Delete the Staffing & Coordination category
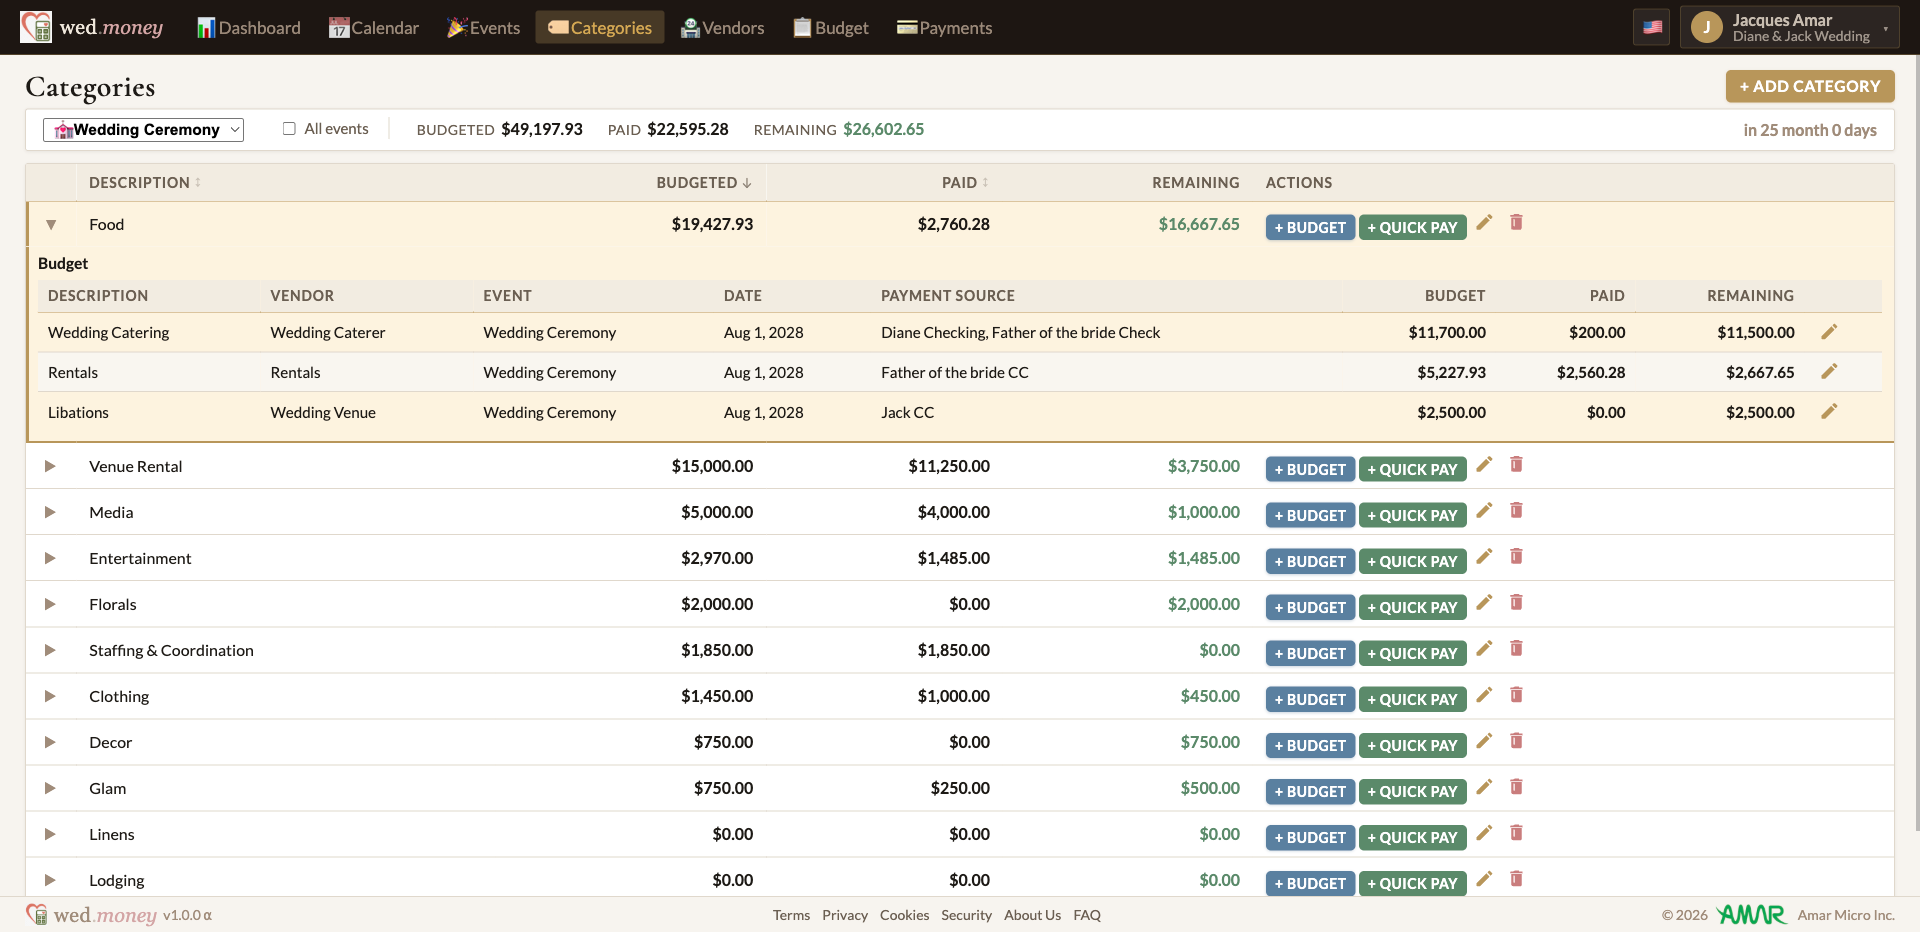Image resolution: width=1920 pixels, height=932 pixels. [1516, 648]
